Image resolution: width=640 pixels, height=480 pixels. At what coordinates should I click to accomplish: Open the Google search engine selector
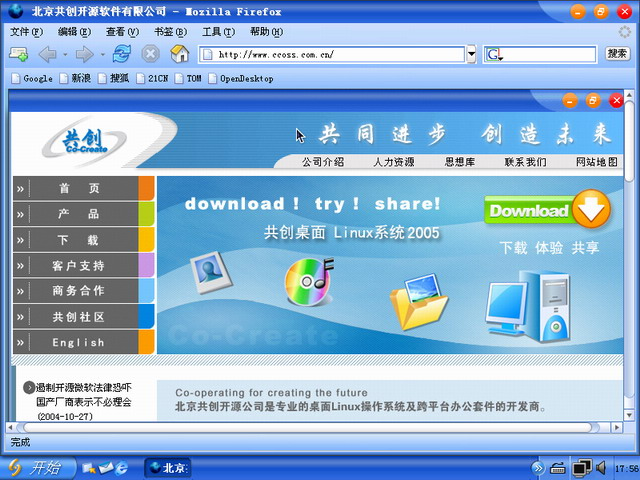(494, 54)
